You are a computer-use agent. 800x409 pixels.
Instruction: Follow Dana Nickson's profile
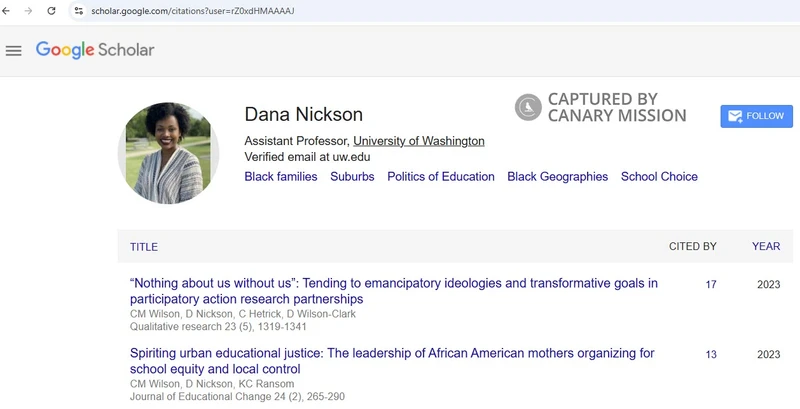757,116
